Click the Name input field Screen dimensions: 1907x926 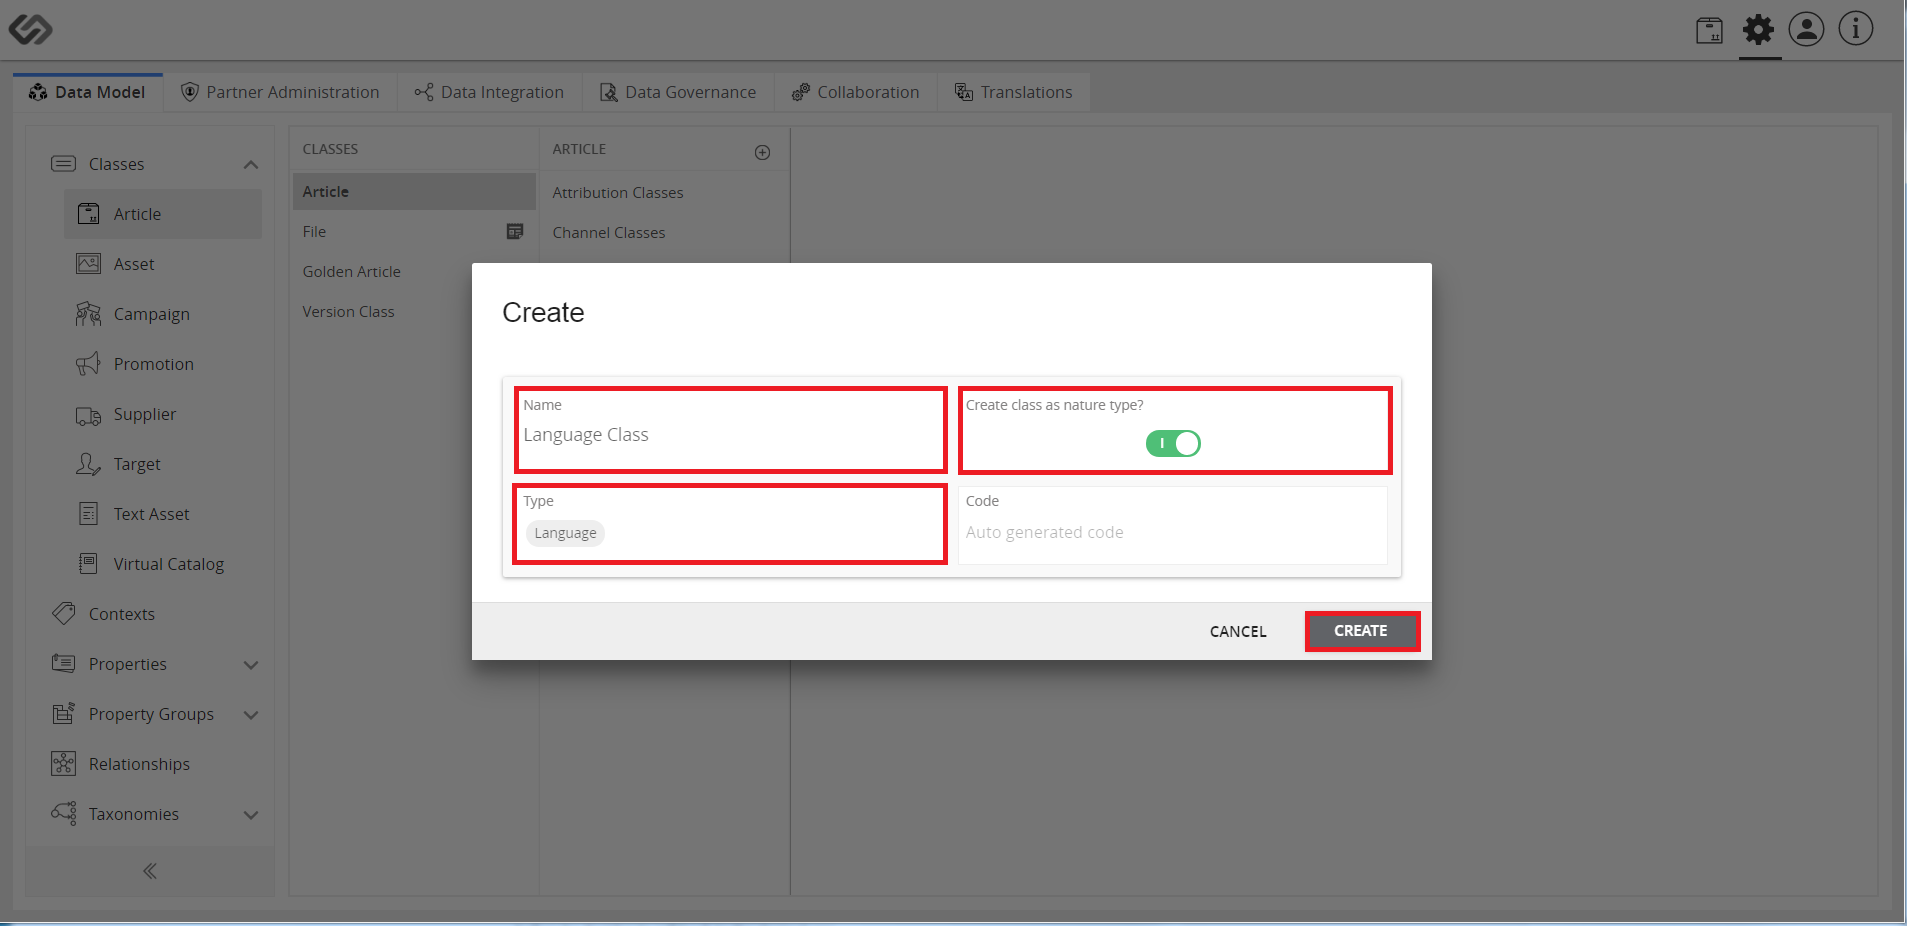point(730,429)
